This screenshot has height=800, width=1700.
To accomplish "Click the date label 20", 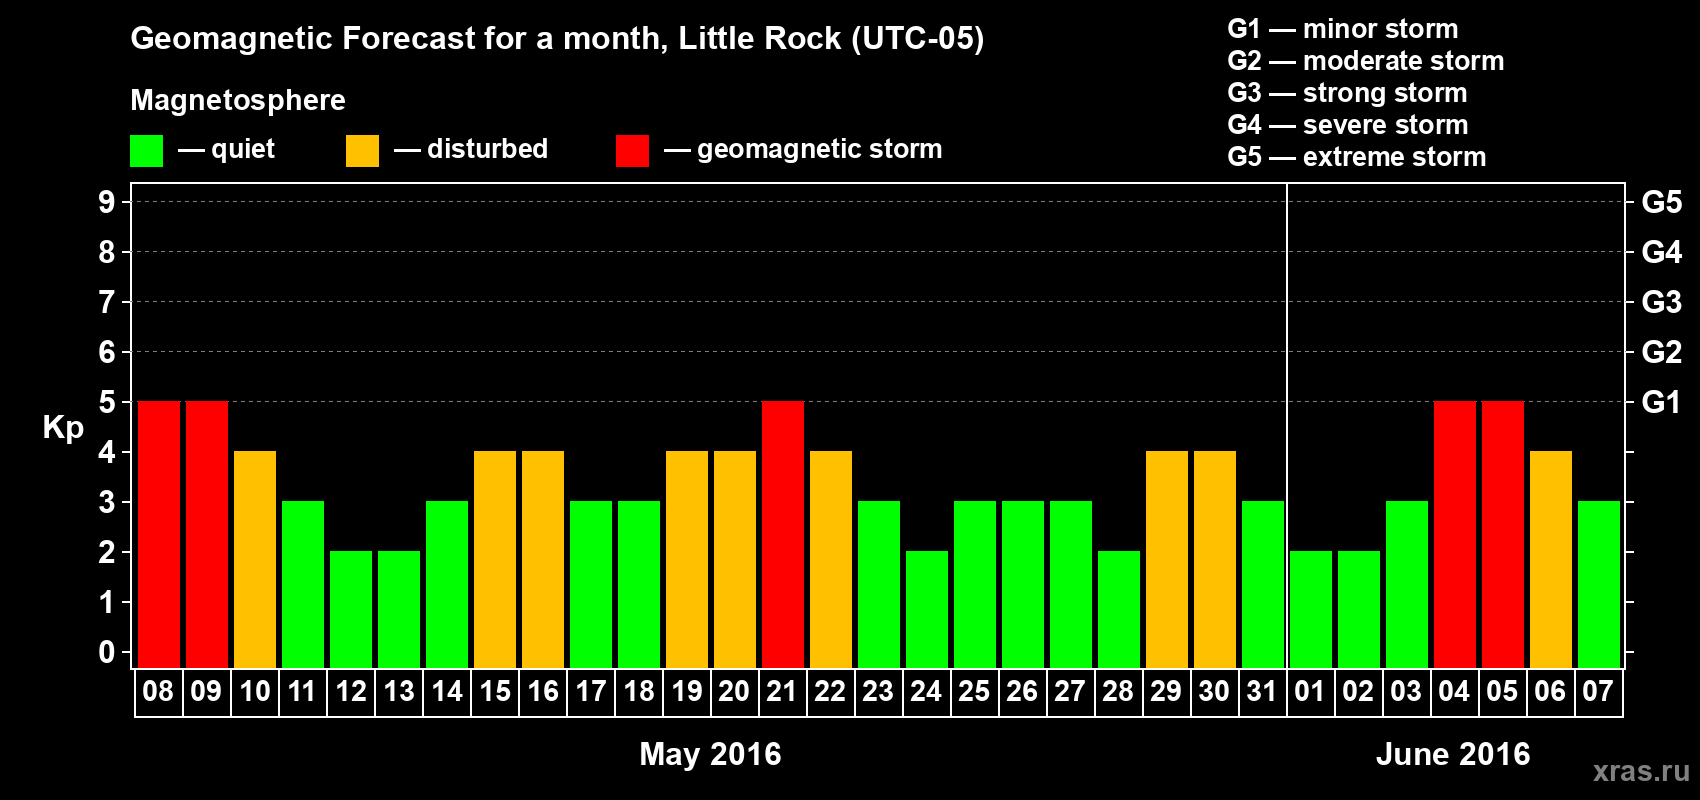I will click(734, 692).
